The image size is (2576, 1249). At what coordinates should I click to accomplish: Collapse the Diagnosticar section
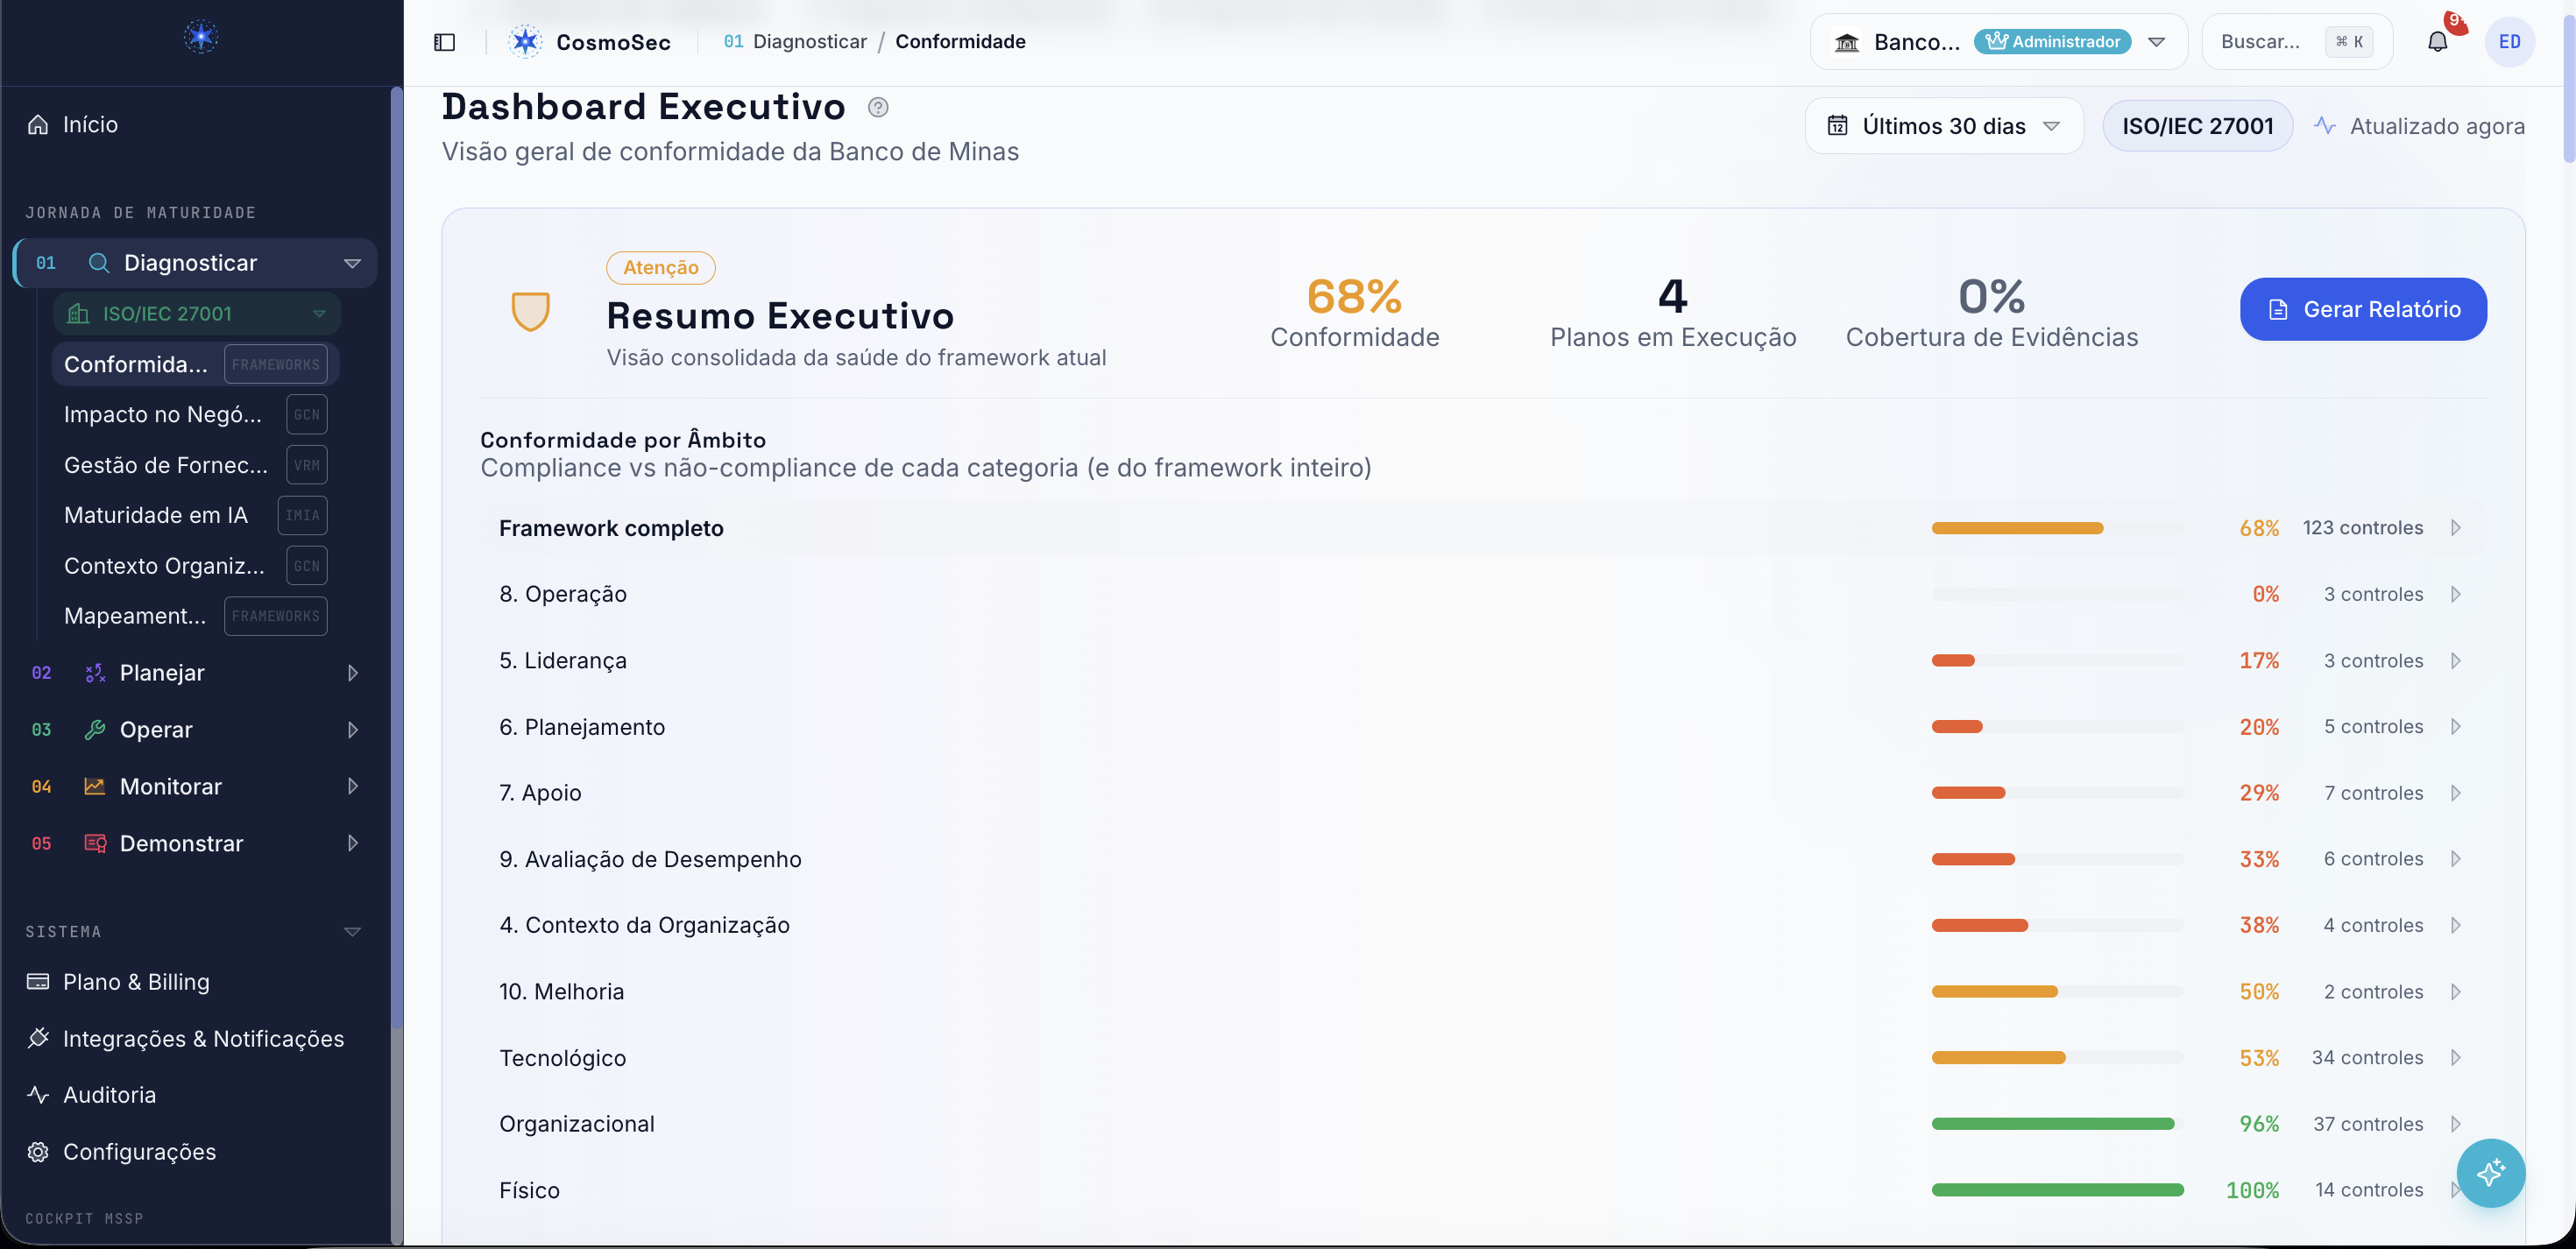(352, 263)
